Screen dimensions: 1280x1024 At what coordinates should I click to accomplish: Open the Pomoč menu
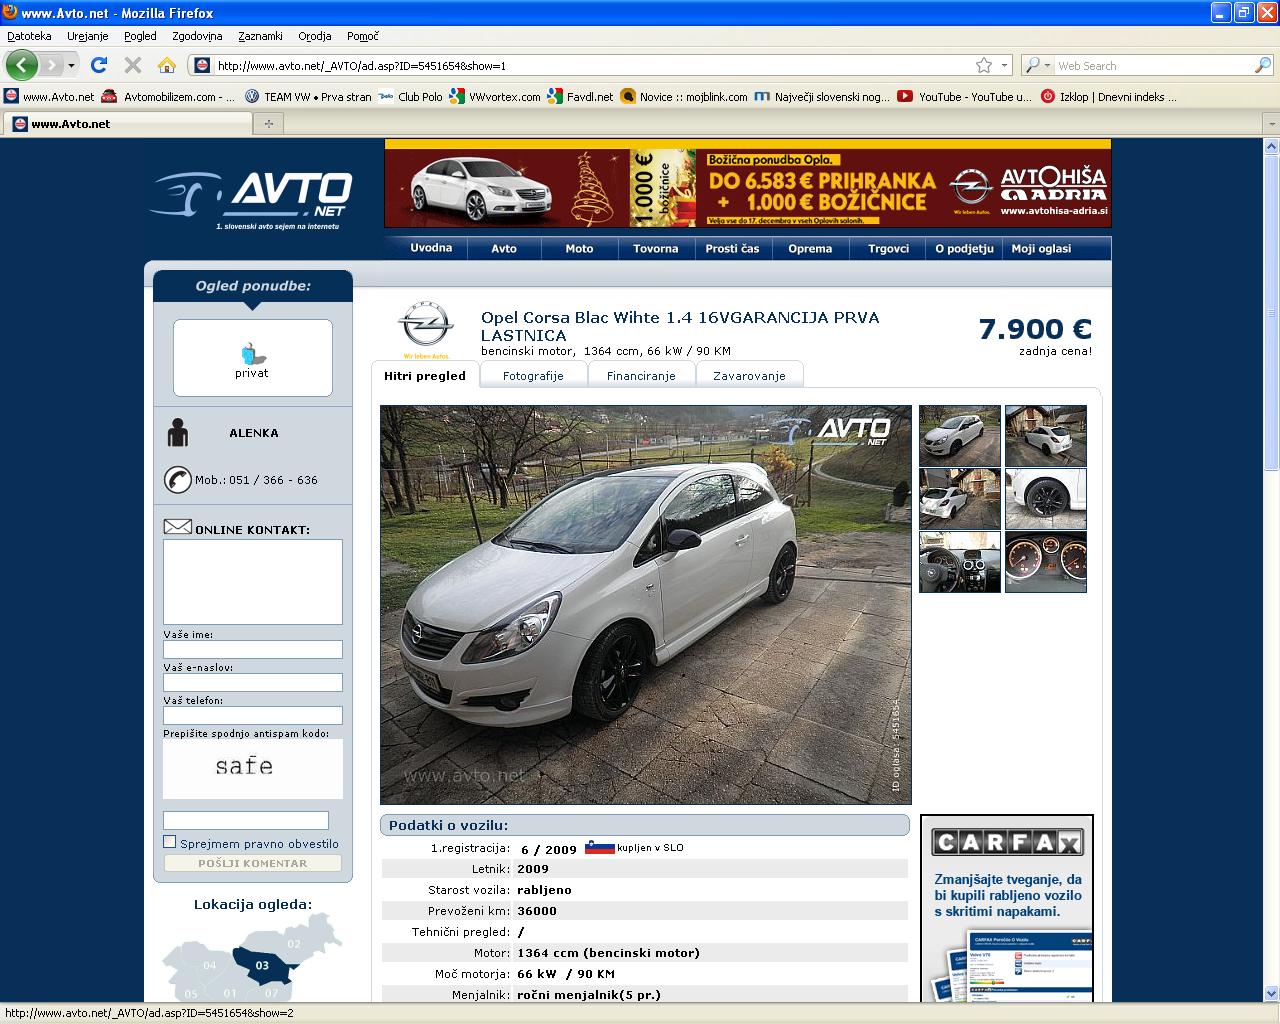362,36
